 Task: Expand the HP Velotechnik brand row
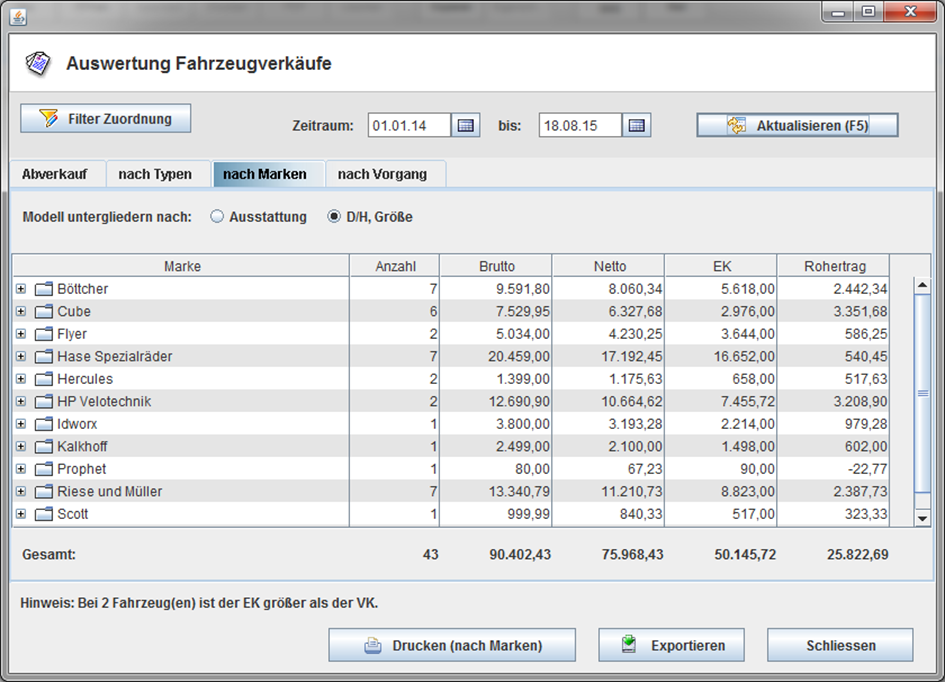point(21,401)
